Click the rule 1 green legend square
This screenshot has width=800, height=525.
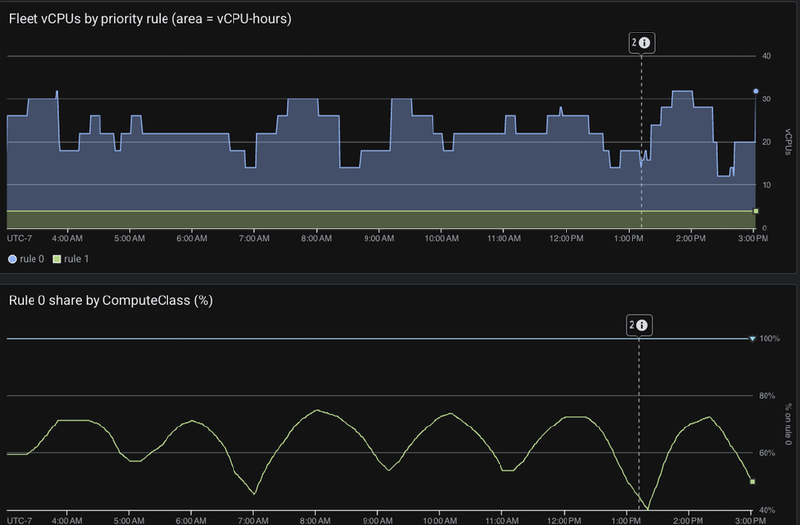[x=57, y=259]
